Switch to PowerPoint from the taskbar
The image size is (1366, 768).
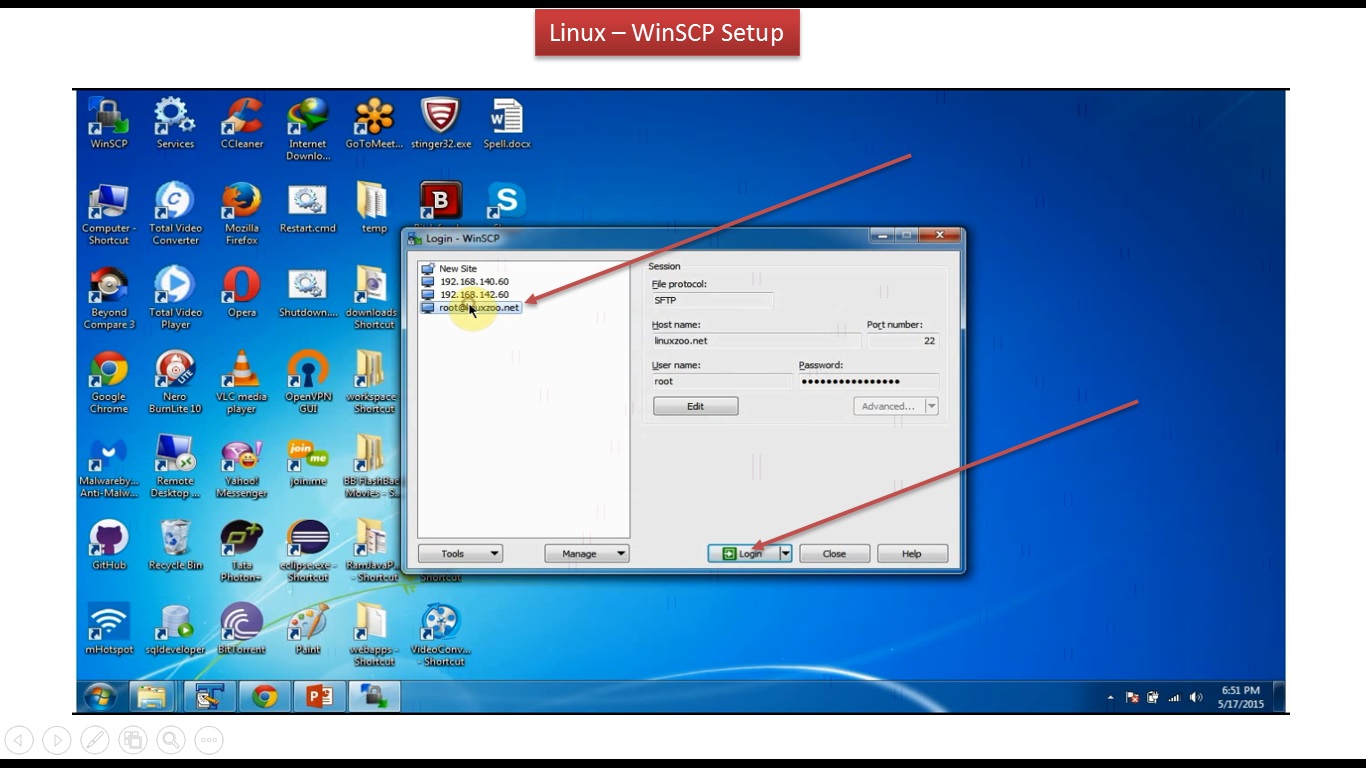[x=319, y=697]
